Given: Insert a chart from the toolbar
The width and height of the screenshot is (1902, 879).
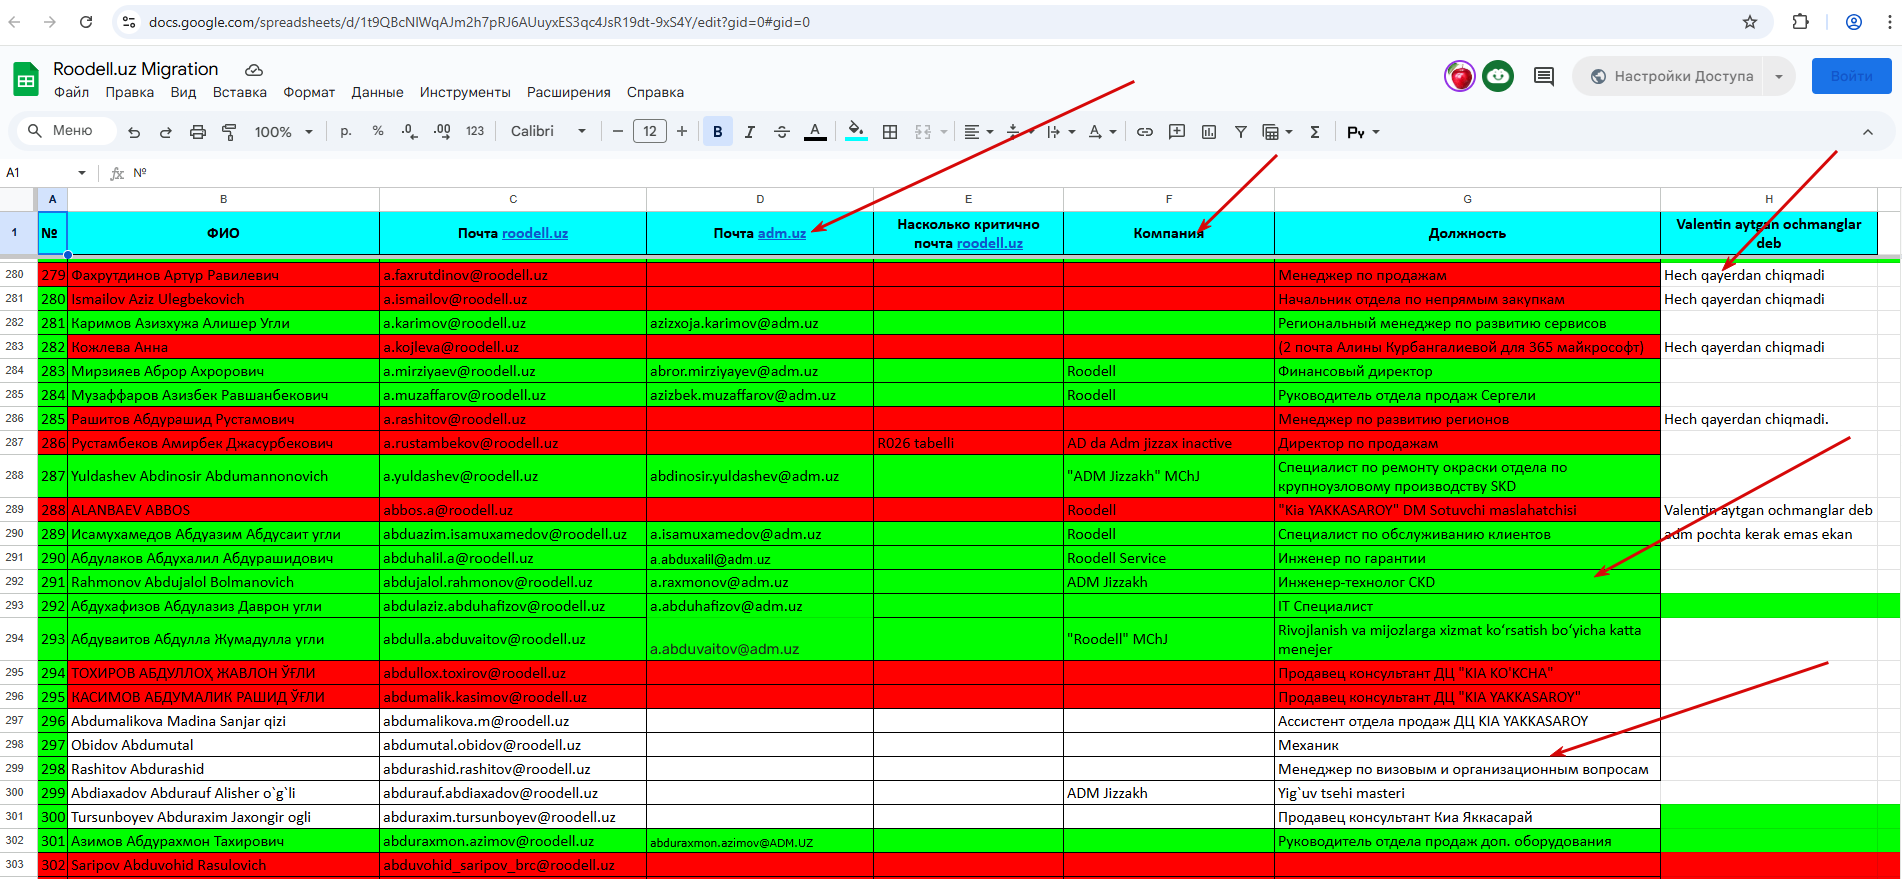Looking at the screenshot, I should (1209, 132).
